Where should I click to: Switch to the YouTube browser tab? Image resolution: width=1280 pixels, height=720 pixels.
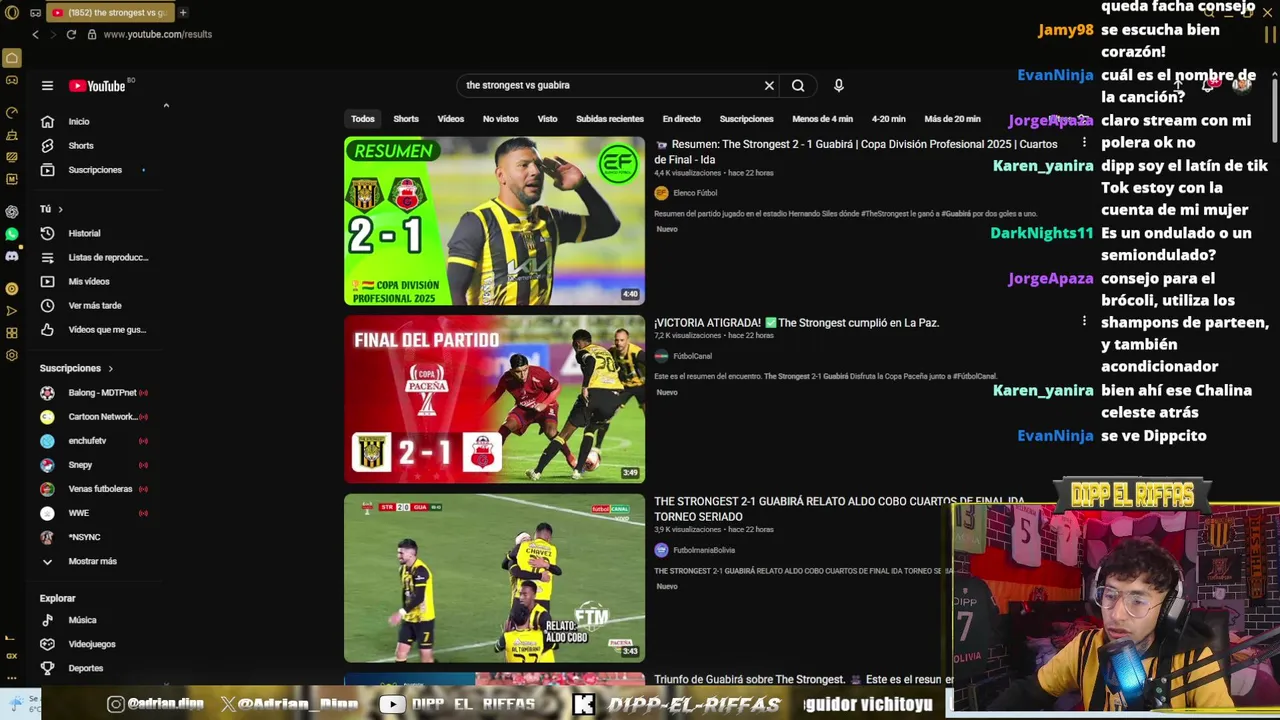pos(110,13)
